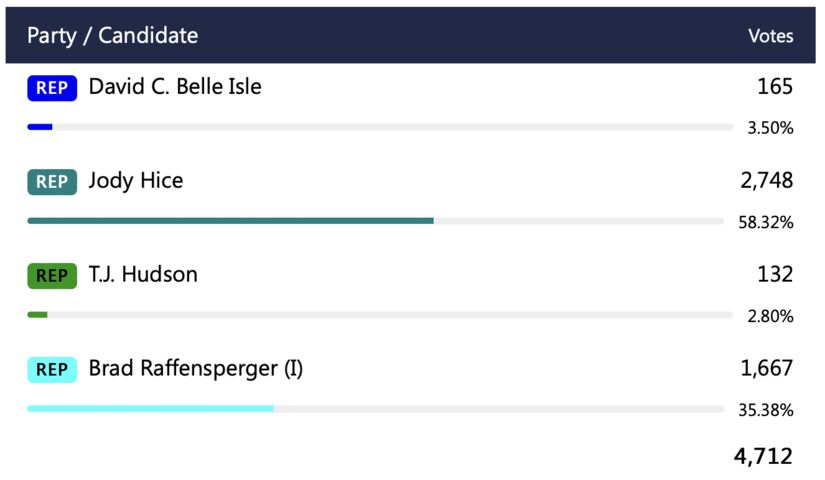Click the 1,667 vote count
Viewport: 825px width, 480px height.
coord(767,369)
